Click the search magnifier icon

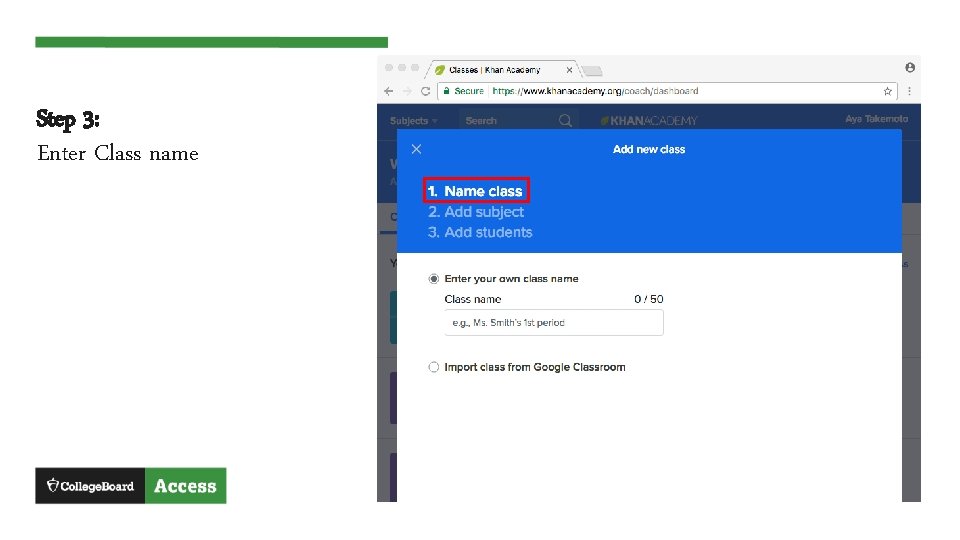pos(565,121)
